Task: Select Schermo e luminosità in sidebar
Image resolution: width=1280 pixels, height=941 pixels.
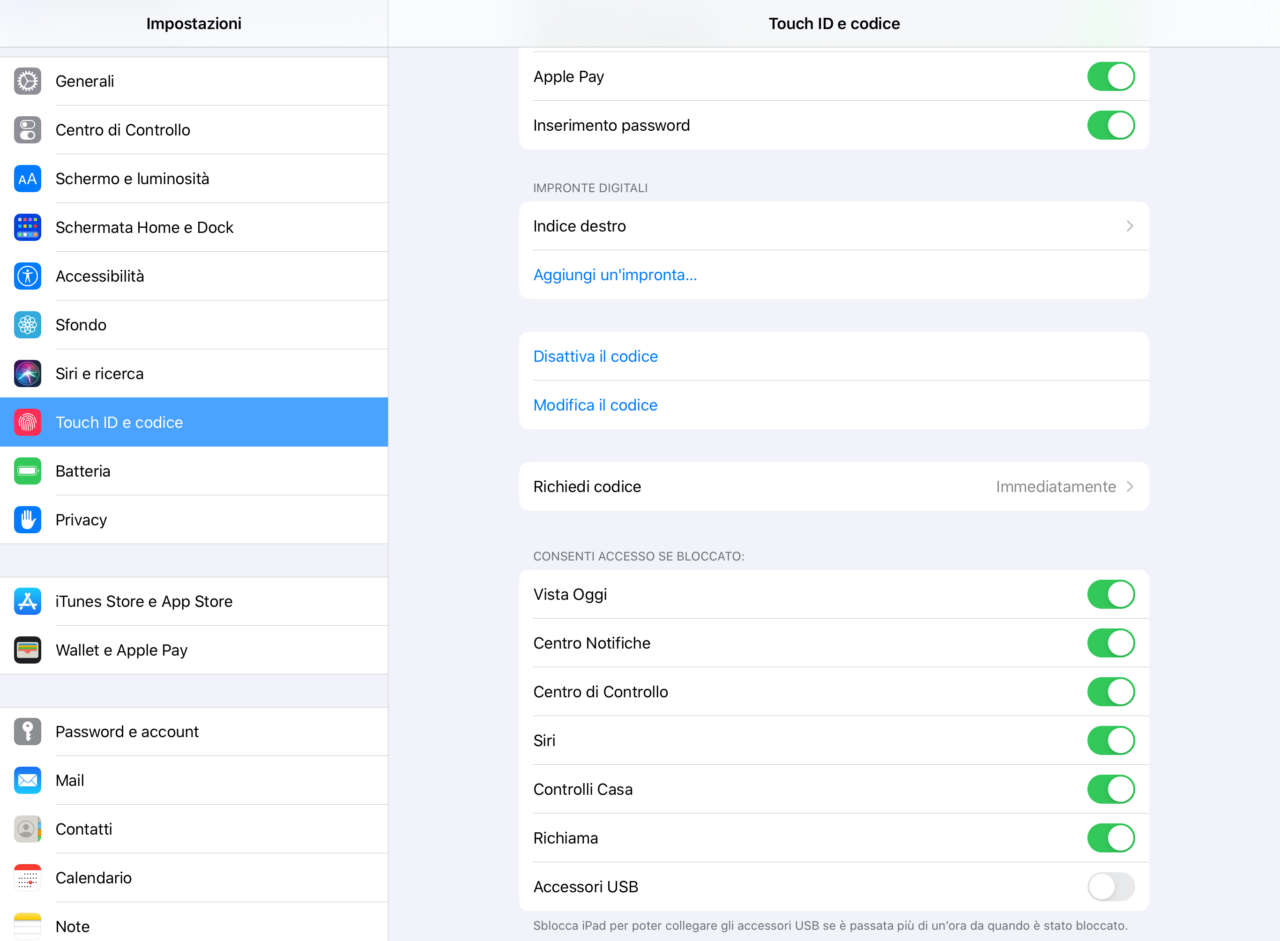Action: [x=132, y=179]
